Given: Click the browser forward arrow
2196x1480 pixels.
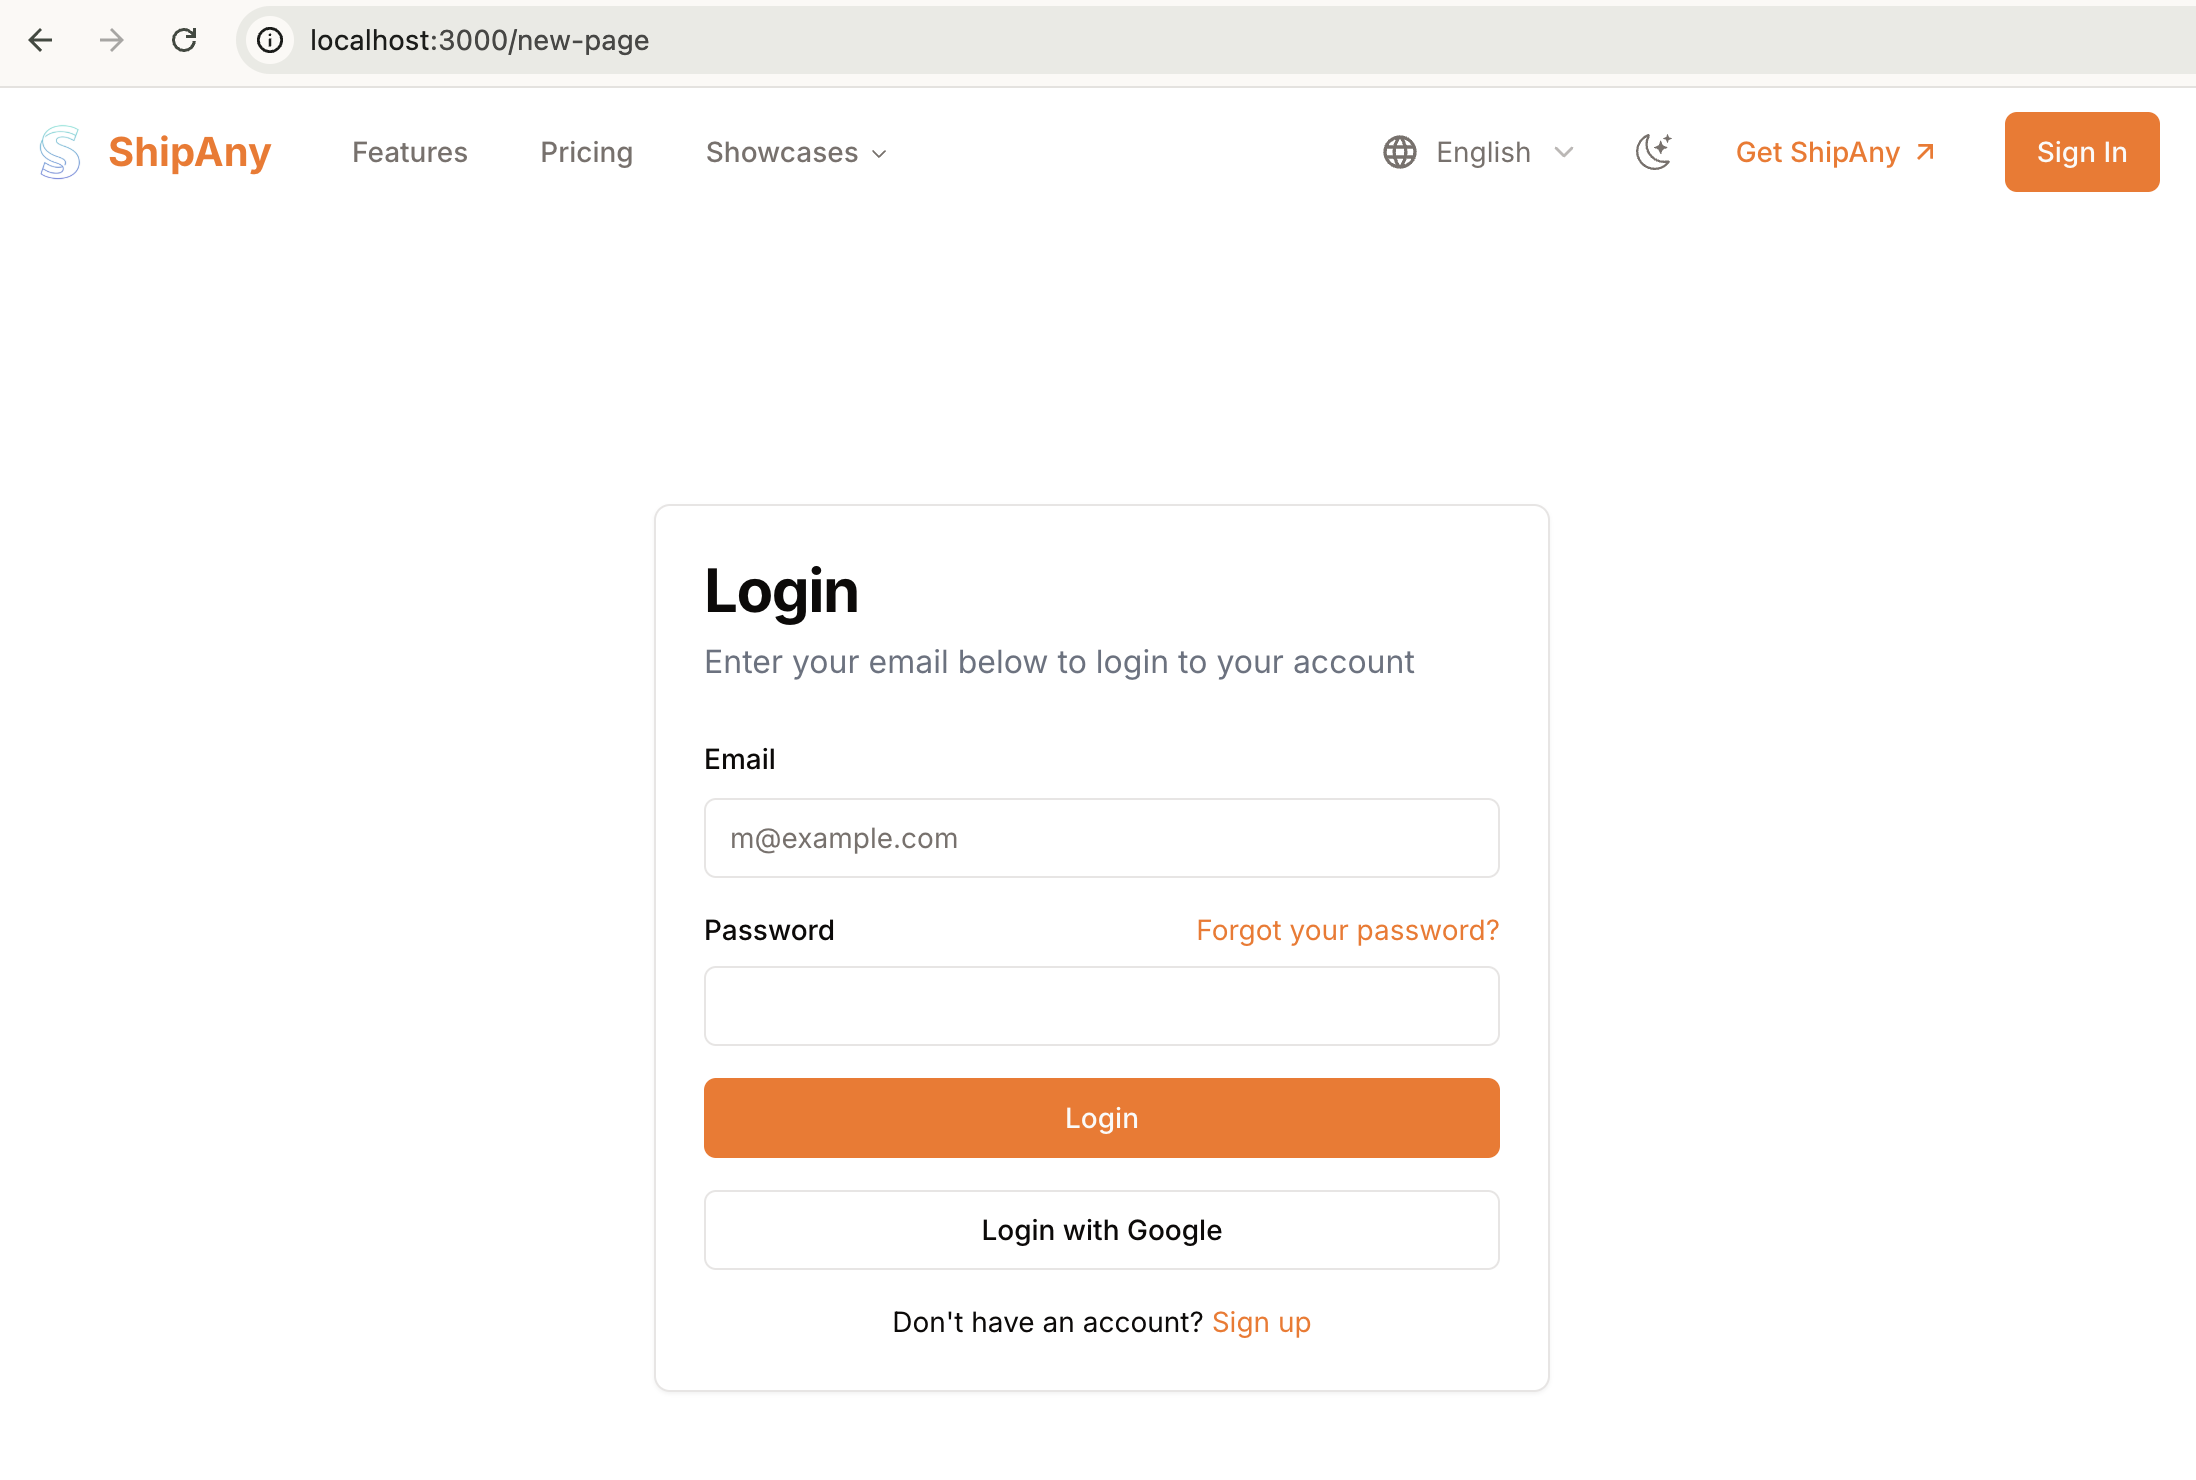Looking at the screenshot, I should (112, 40).
